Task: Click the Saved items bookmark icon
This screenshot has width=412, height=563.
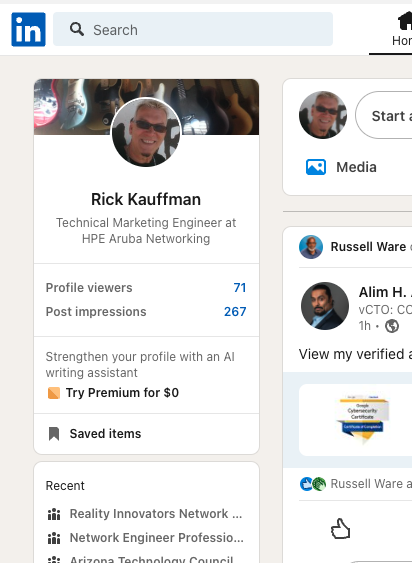Action: pos(54,433)
